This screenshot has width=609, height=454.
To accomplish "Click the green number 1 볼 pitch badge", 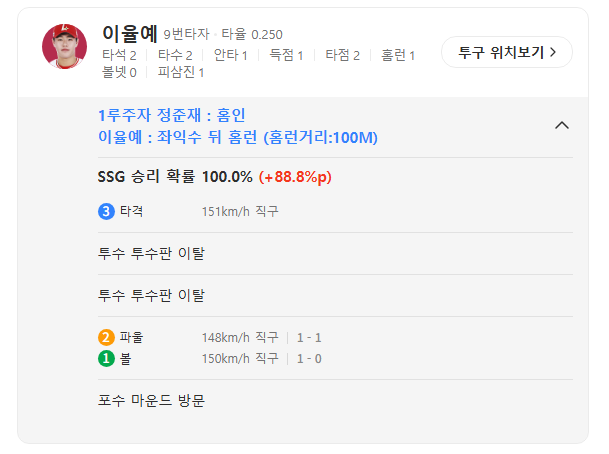I will pyautogui.click(x=106, y=358).
